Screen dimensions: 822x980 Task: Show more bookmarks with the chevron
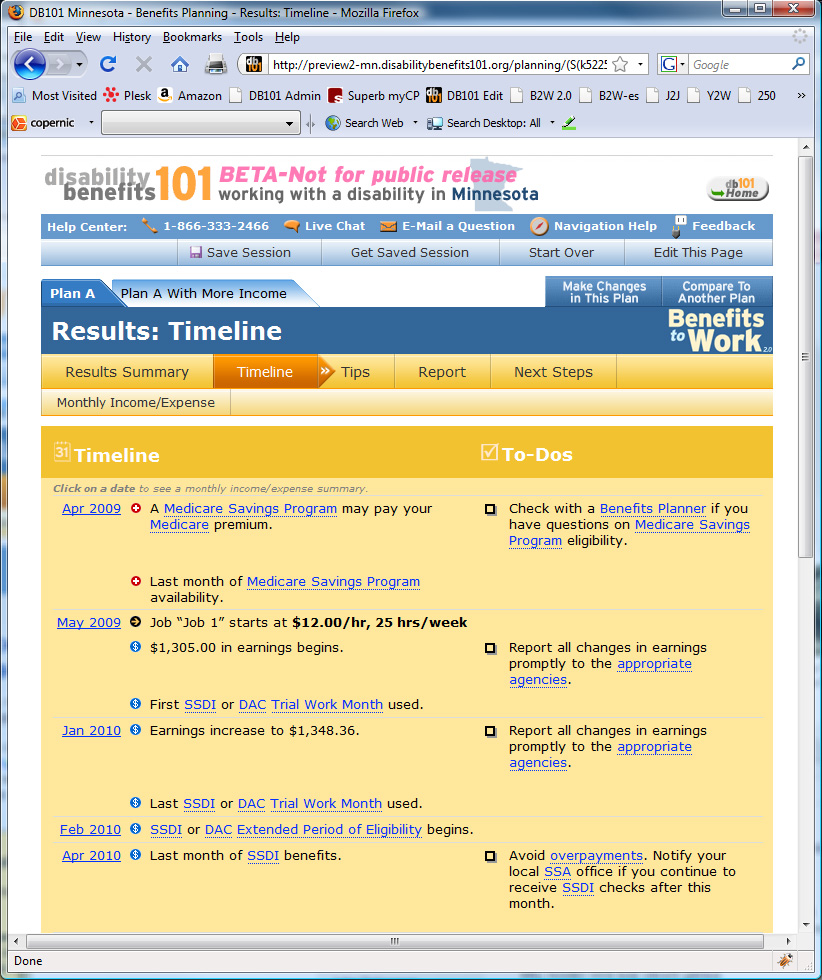click(x=801, y=95)
